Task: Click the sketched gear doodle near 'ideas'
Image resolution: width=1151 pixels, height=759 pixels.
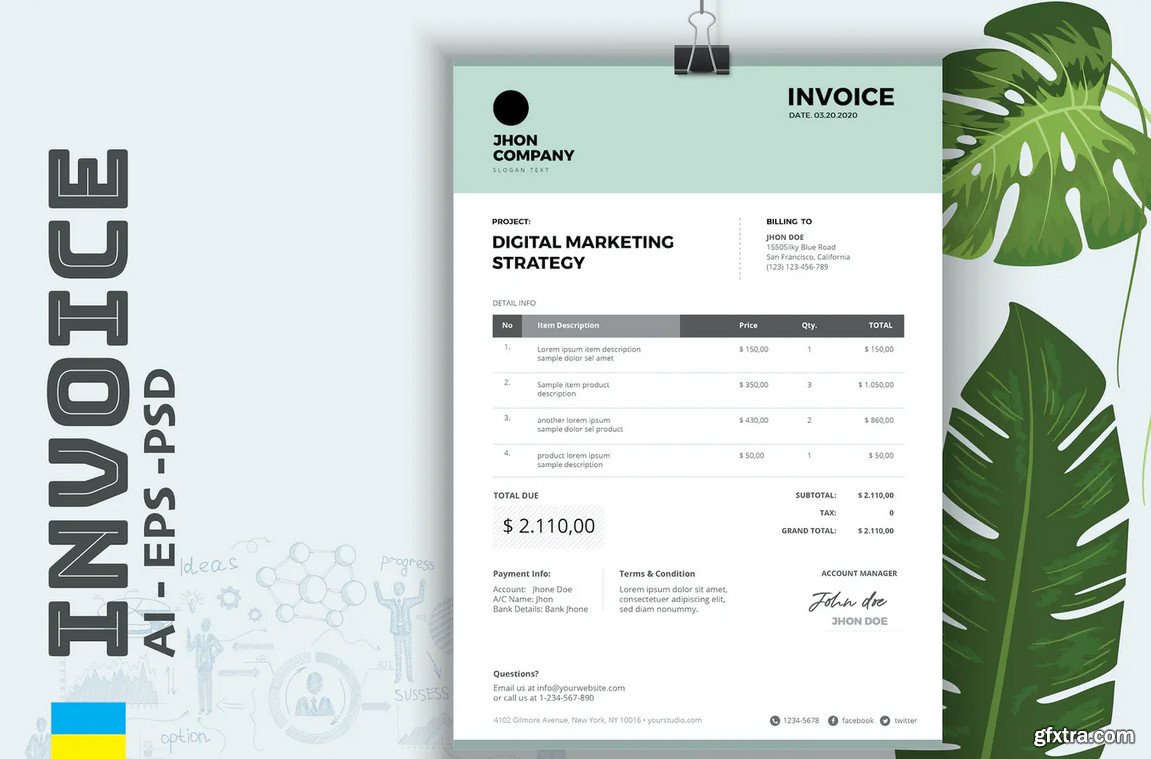Action: (229, 598)
